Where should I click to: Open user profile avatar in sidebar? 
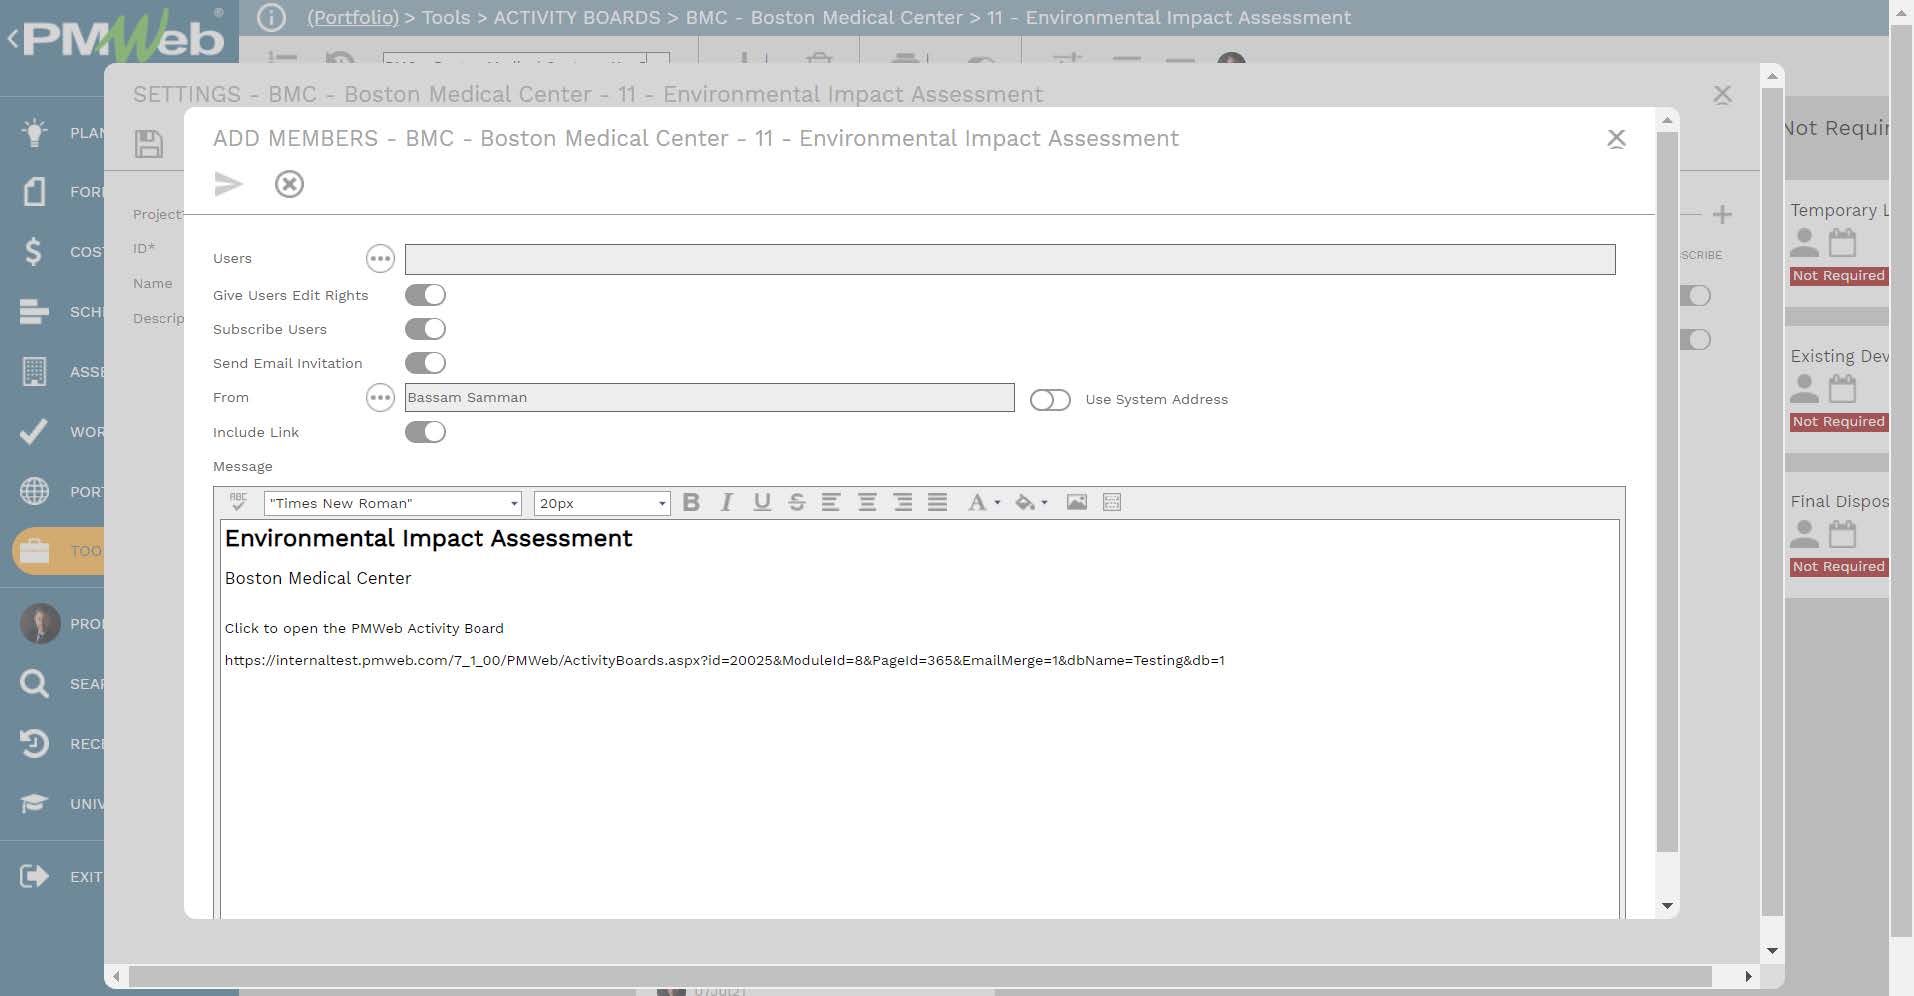pyautogui.click(x=40, y=624)
